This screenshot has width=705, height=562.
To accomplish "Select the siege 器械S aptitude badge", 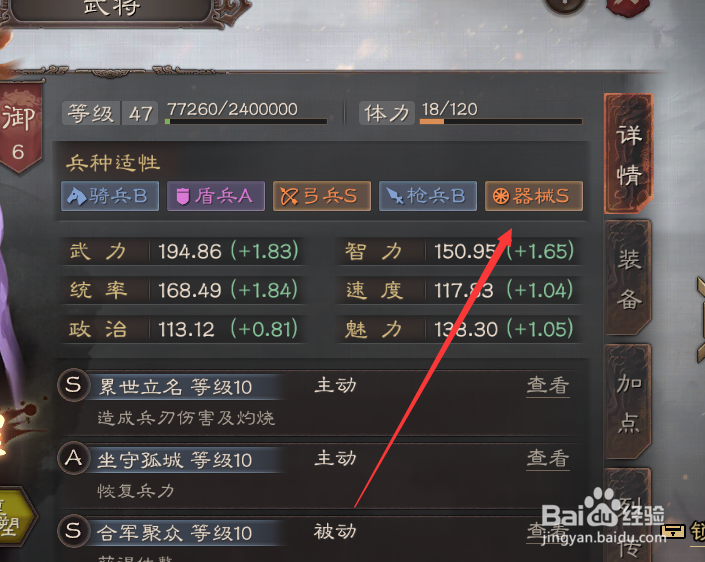I will (534, 196).
